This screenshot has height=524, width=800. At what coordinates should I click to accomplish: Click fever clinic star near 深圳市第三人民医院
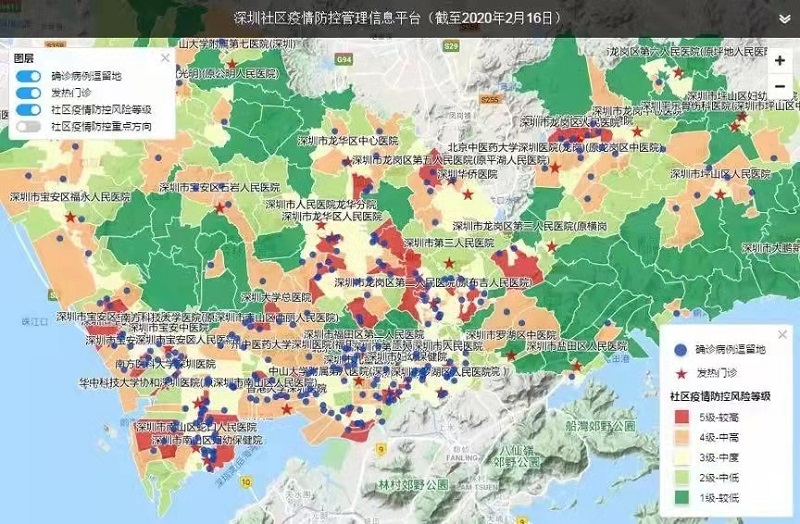coord(451,263)
